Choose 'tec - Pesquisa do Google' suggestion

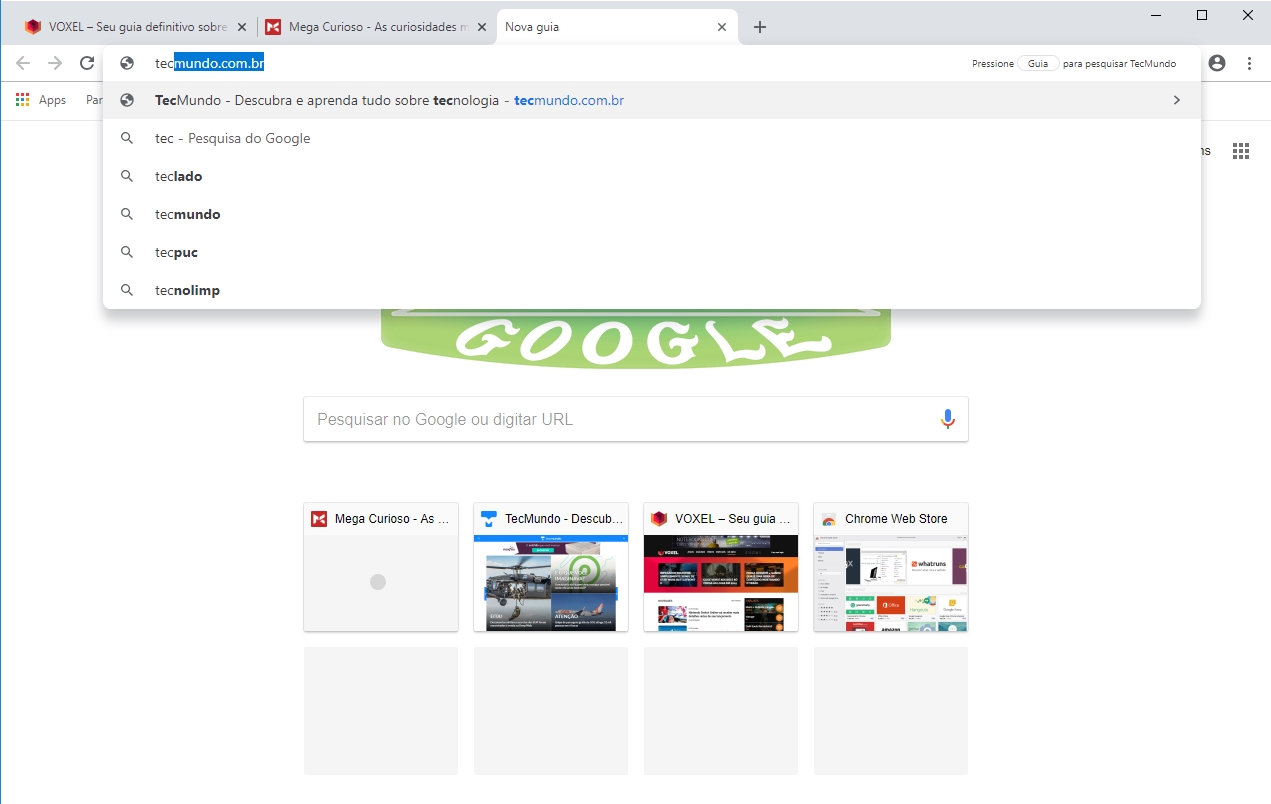(x=652, y=138)
